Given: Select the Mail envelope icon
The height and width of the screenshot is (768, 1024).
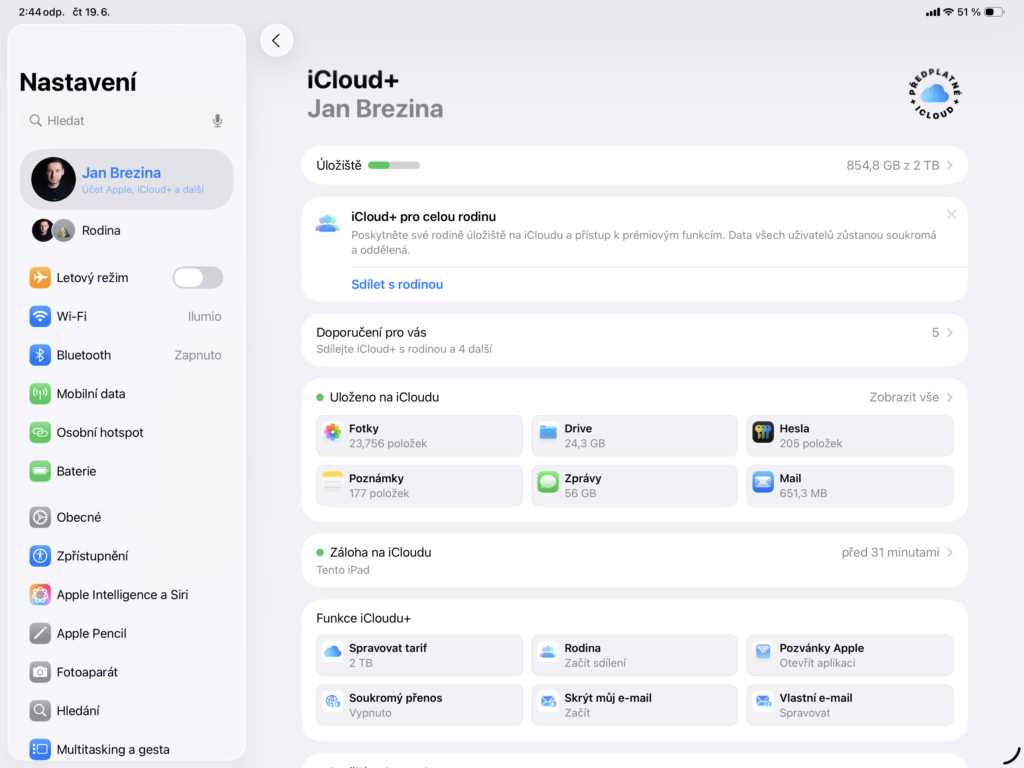Looking at the screenshot, I should click(x=761, y=479).
